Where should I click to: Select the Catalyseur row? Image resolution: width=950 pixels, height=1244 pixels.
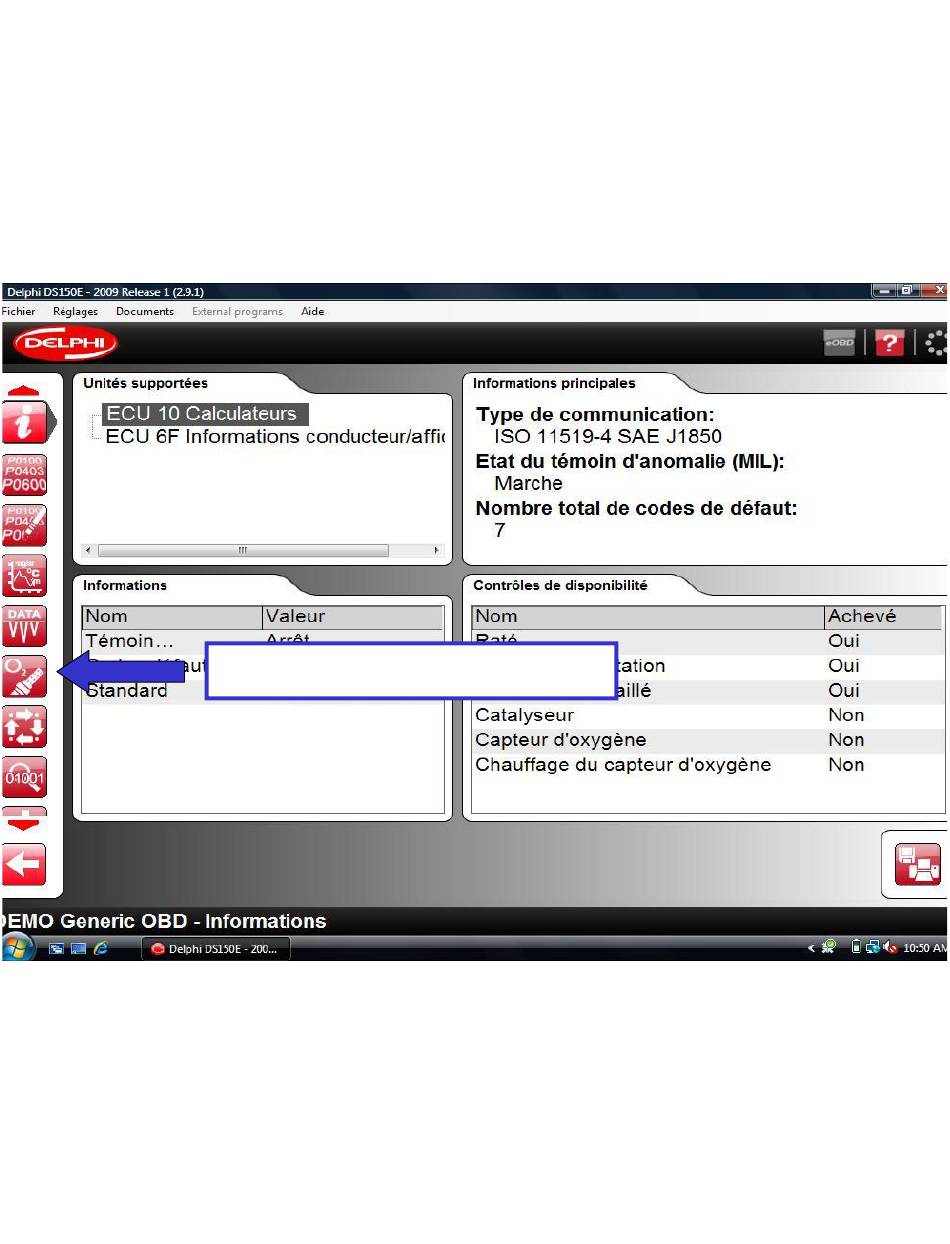(707, 715)
